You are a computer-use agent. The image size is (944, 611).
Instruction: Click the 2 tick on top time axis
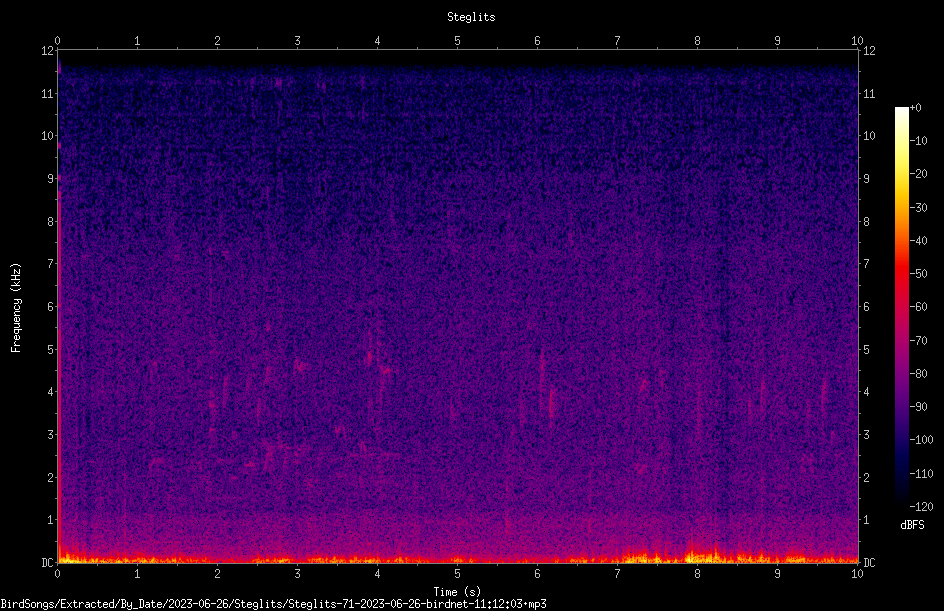(x=217, y=40)
